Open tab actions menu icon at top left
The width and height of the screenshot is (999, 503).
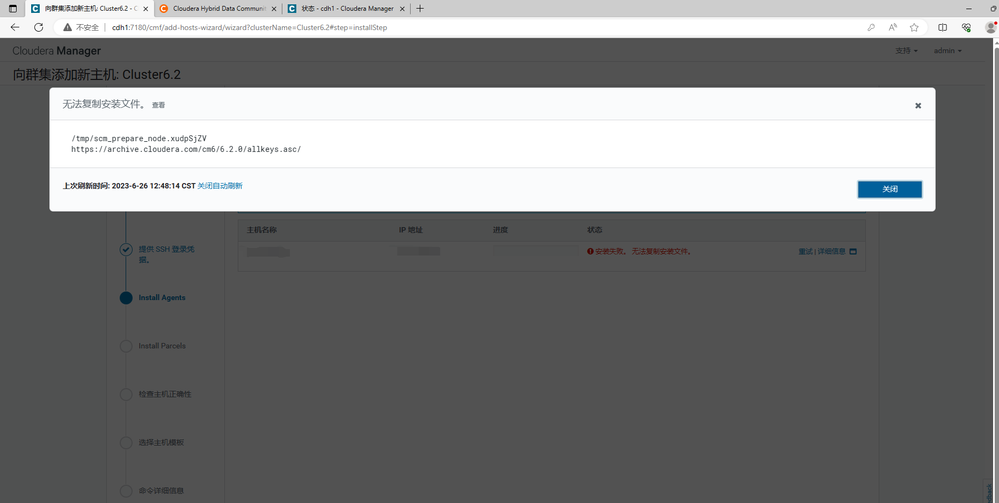tap(13, 9)
